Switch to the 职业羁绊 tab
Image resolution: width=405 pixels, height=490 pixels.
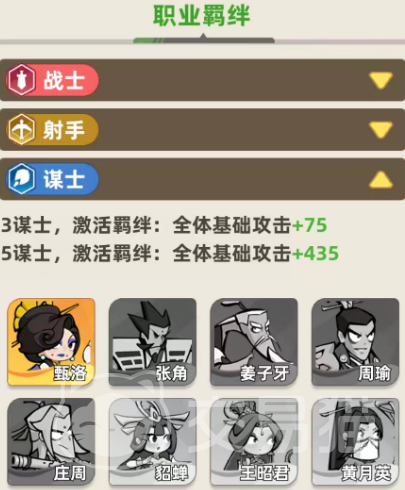click(x=202, y=16)
